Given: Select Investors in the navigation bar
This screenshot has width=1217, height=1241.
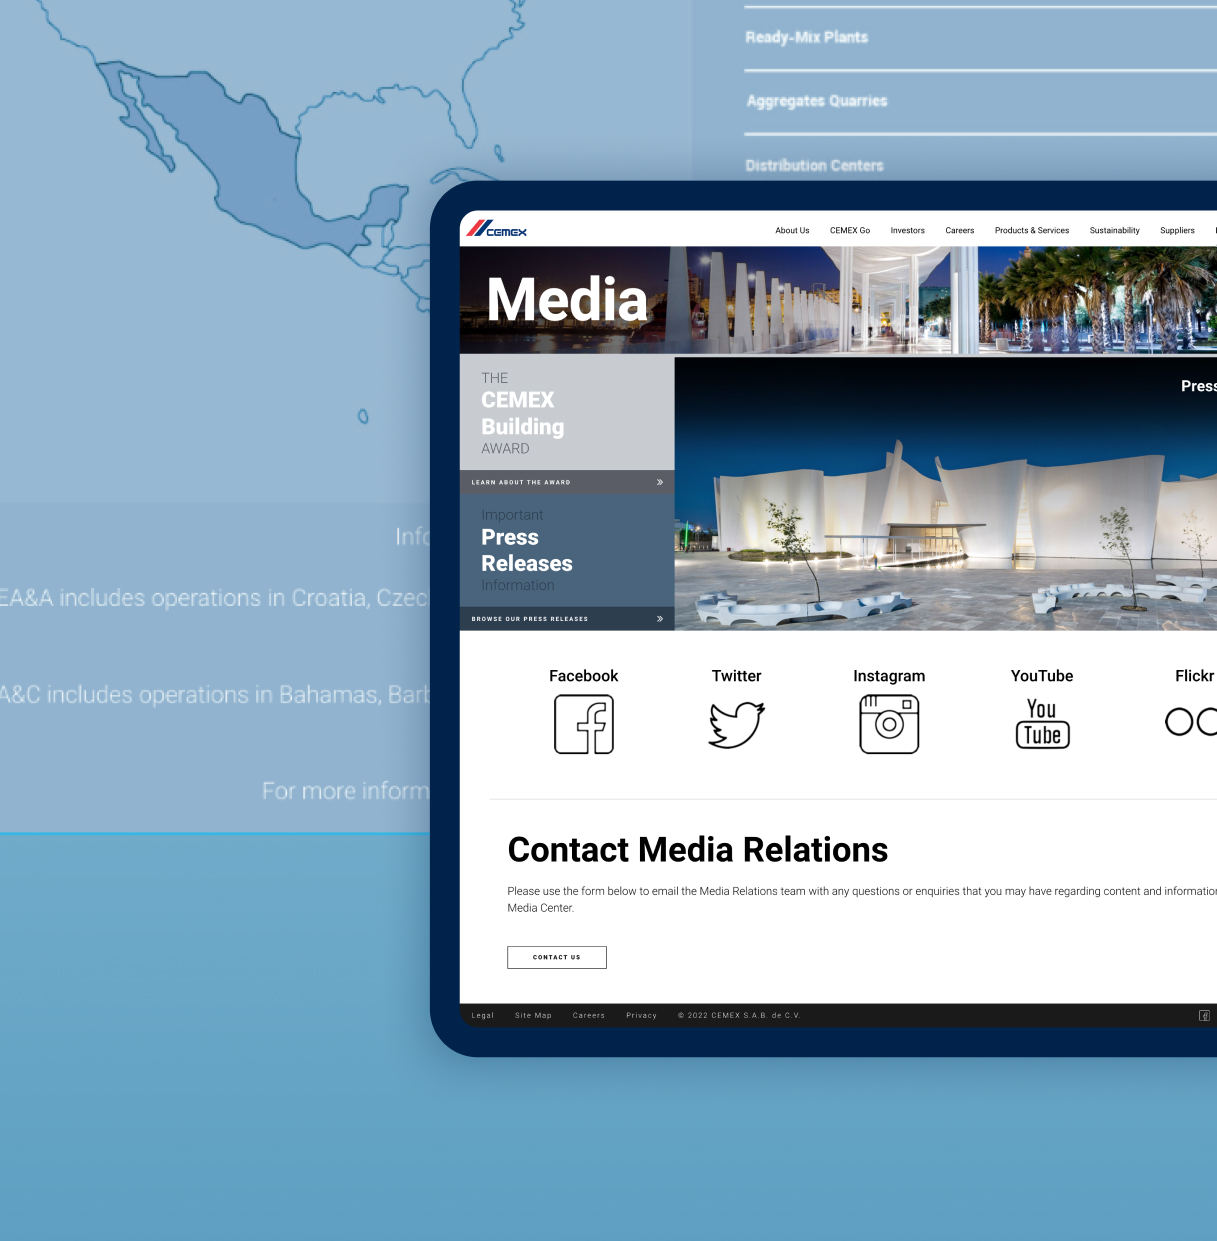Looking at the screenshot, I should click(908, 231).
